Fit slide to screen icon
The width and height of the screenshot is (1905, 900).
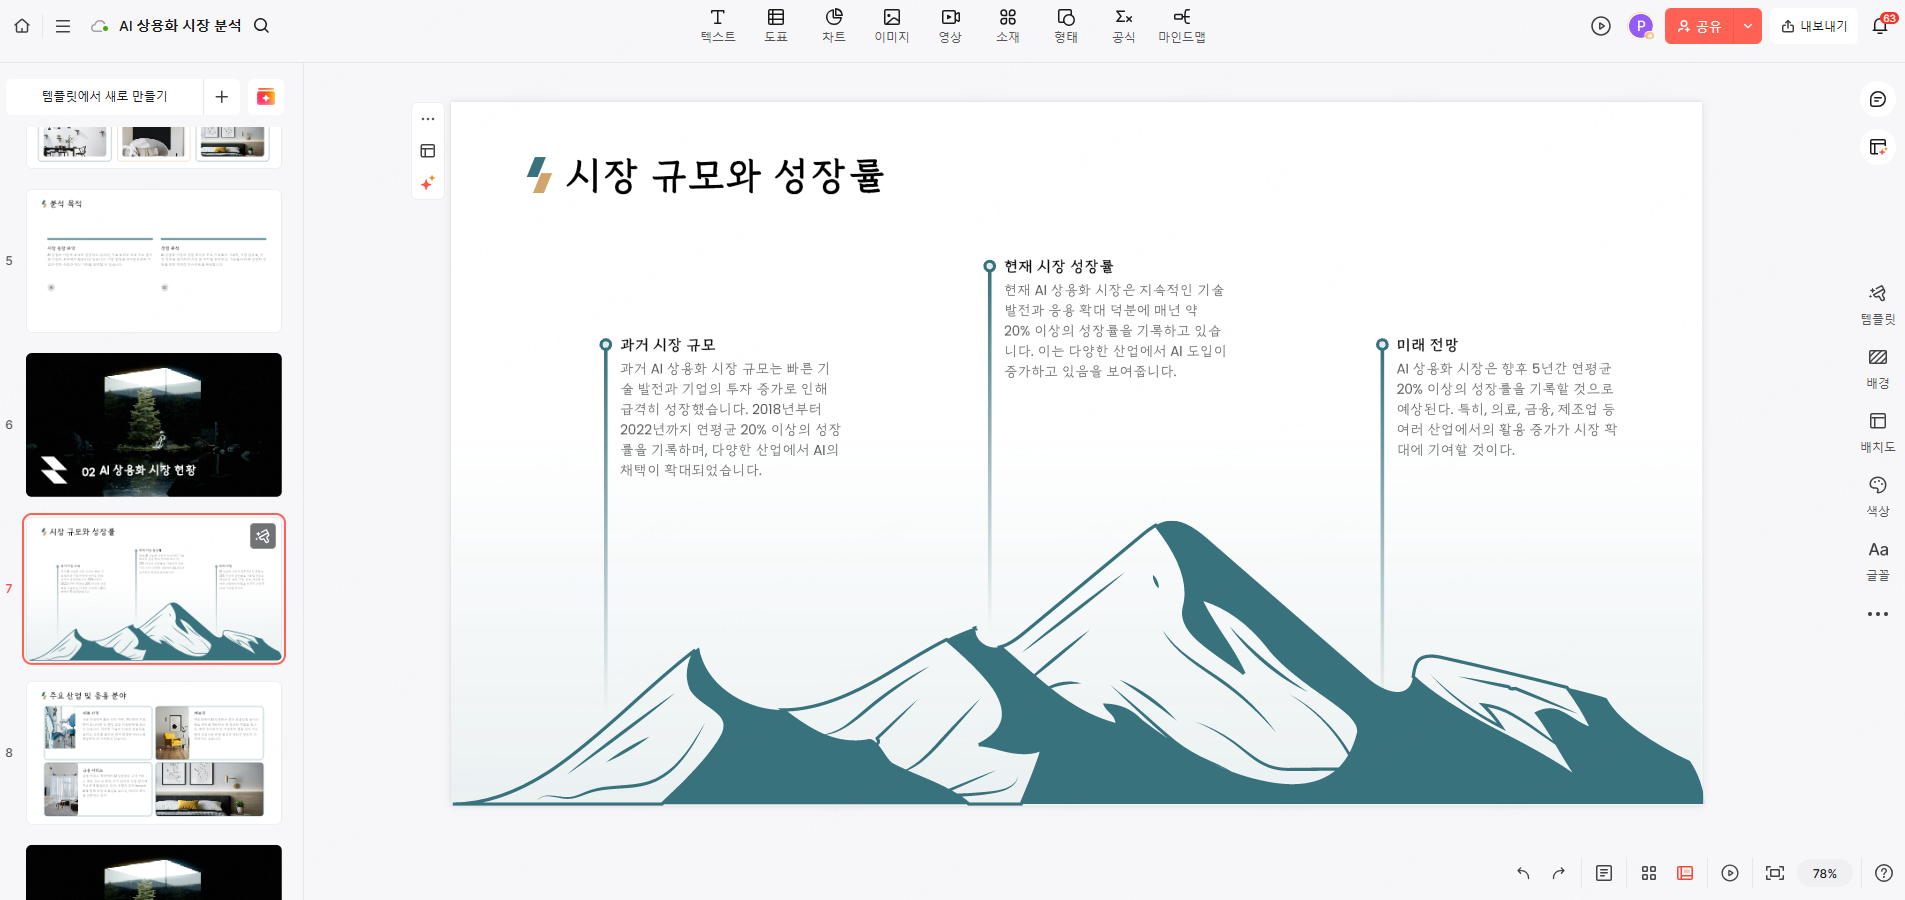pyautogui.click(x=1775, y=873)
